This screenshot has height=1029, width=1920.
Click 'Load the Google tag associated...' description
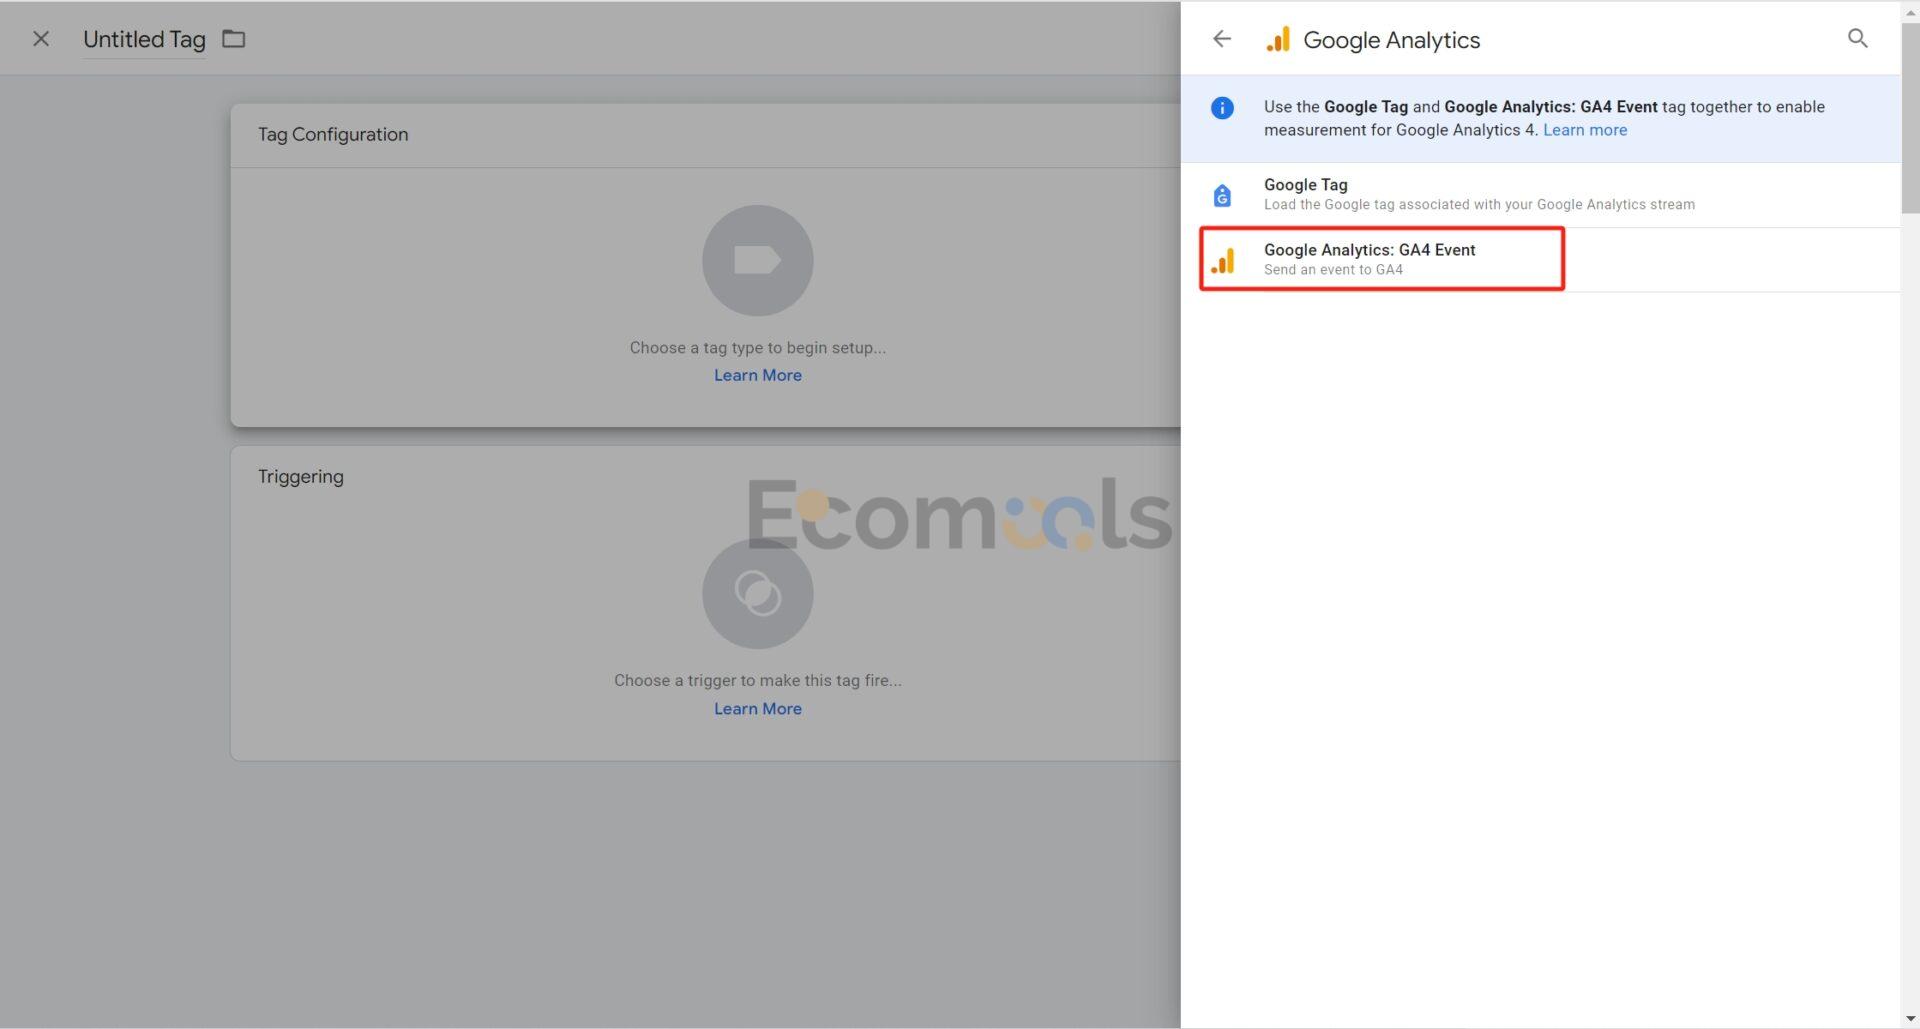(1479, 205)
